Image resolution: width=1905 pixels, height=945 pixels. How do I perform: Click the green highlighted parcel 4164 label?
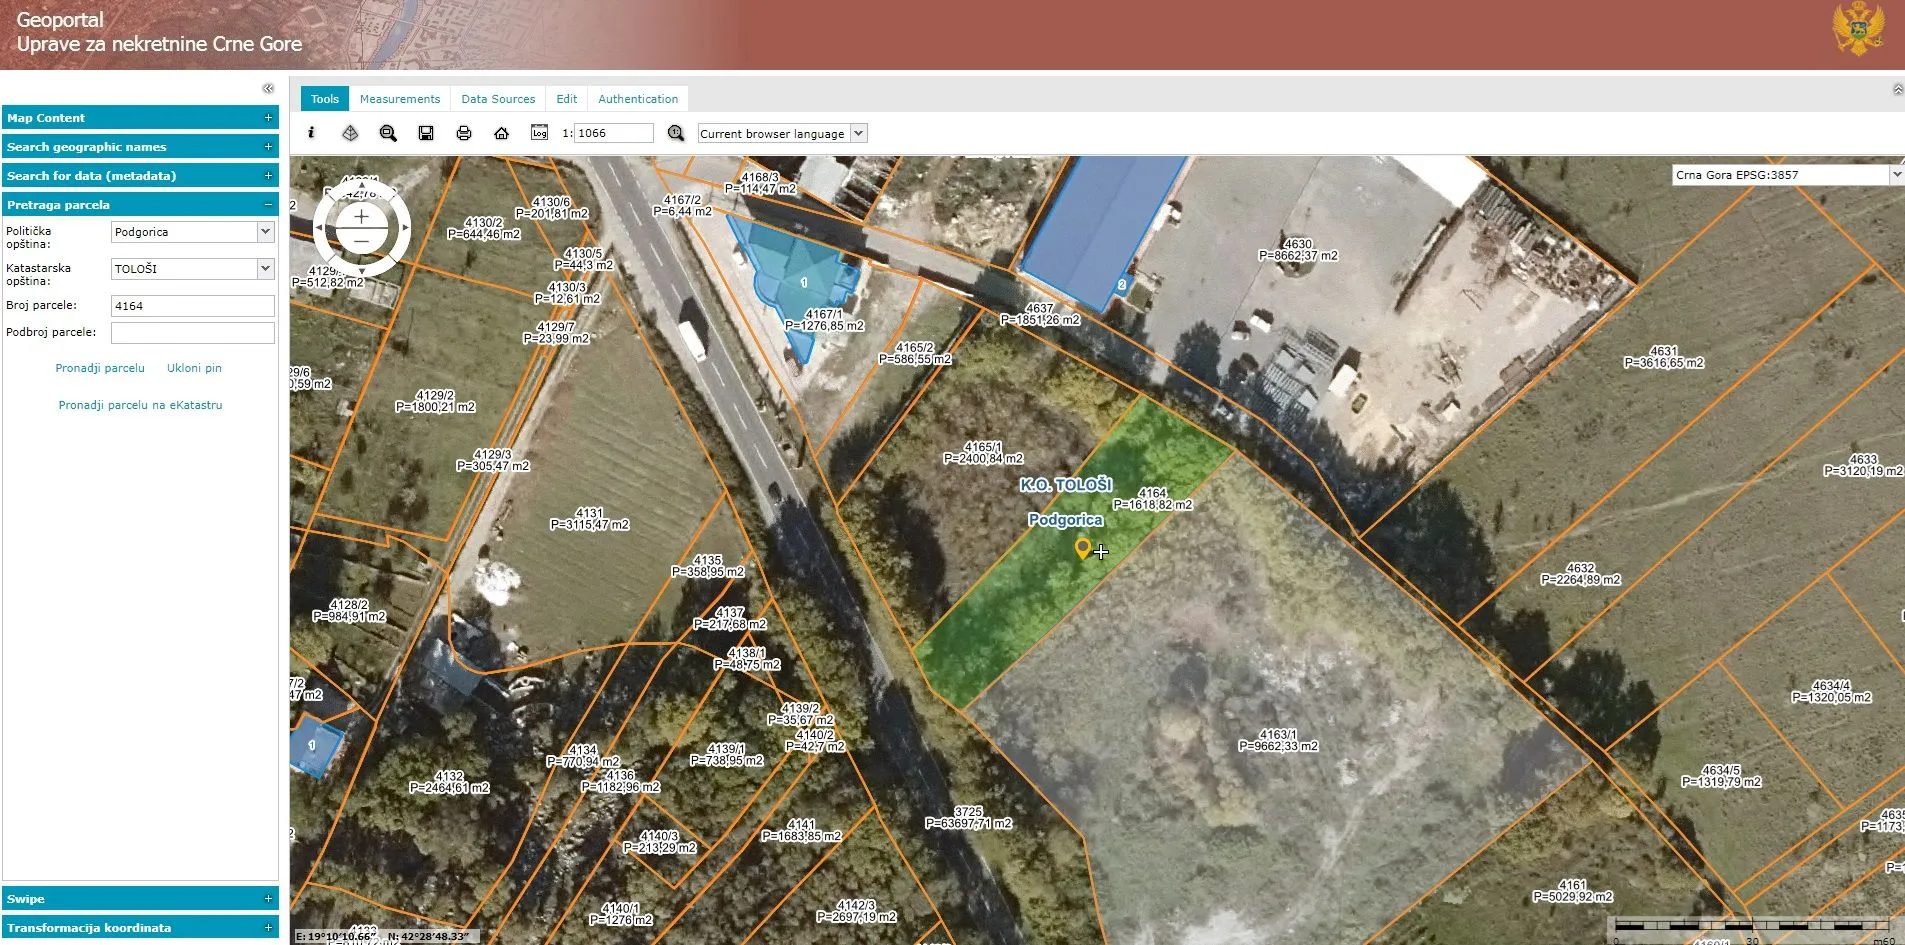1152,499
